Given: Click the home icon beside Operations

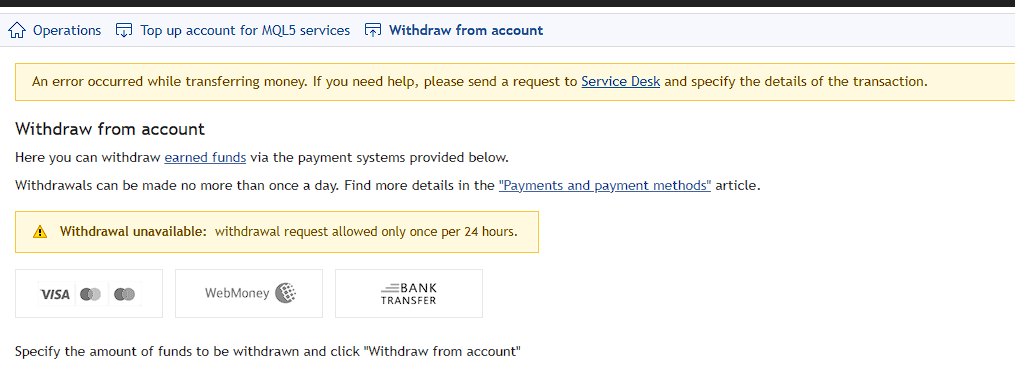Looking at the screenshot, I should (x=17, y=30).
